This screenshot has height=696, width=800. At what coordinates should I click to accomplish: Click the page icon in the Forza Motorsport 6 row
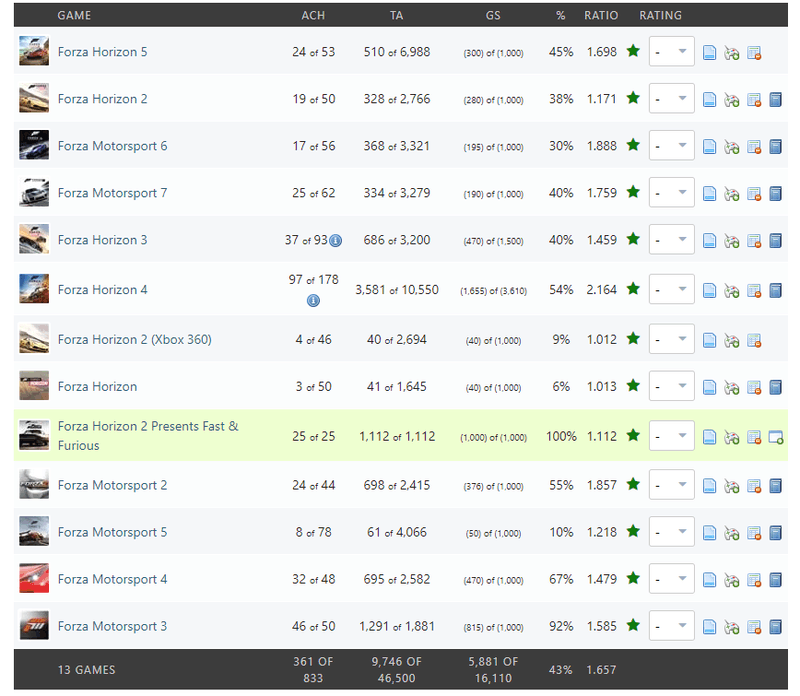point(709,146)
